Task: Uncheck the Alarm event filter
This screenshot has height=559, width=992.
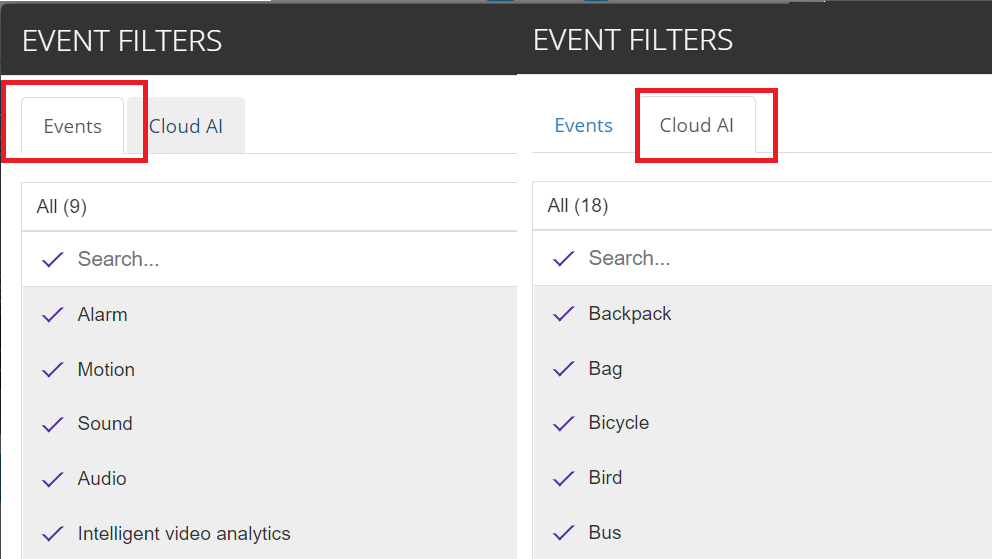Action: point(53,315)
